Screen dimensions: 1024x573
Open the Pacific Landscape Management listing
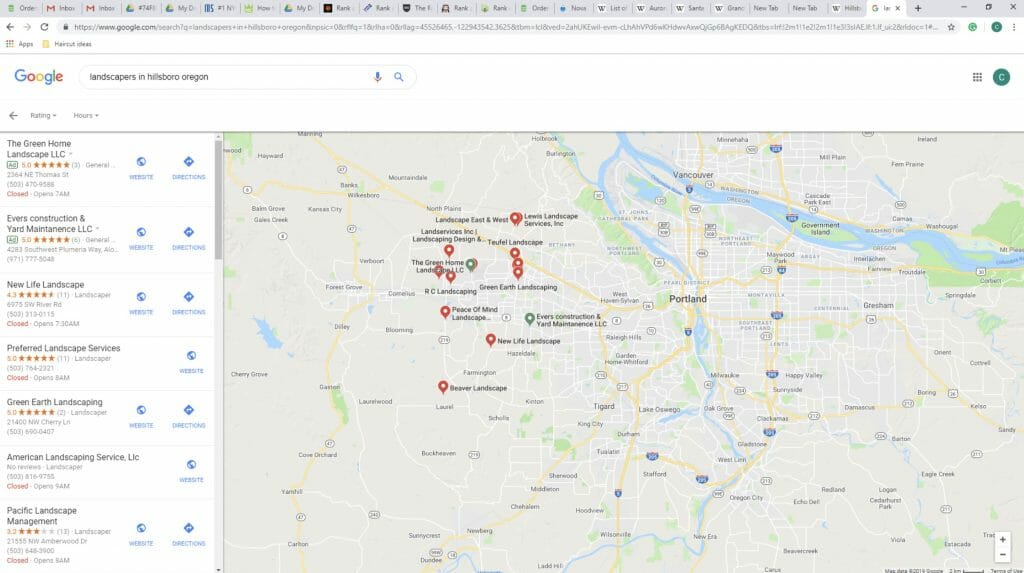(x=42, y=515)
